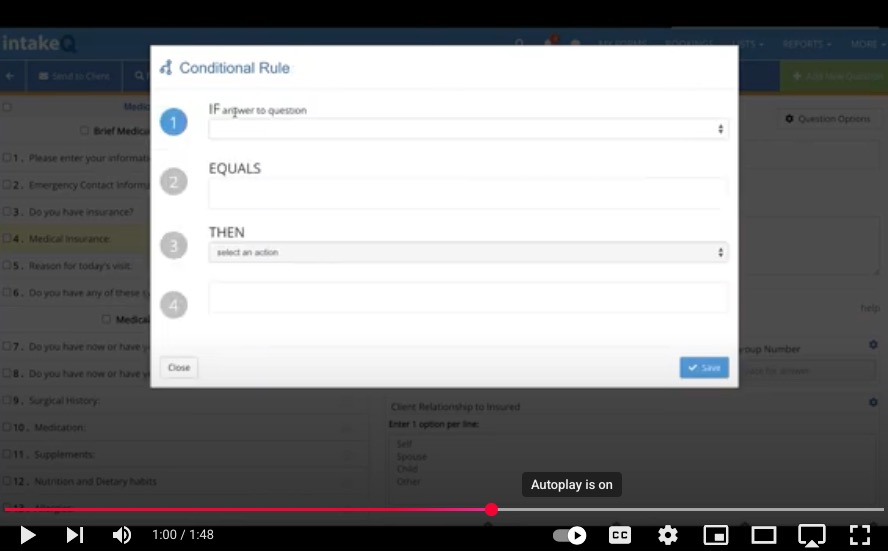Open the Lists menu
The image size is (888, 551).
pos(748,44)
